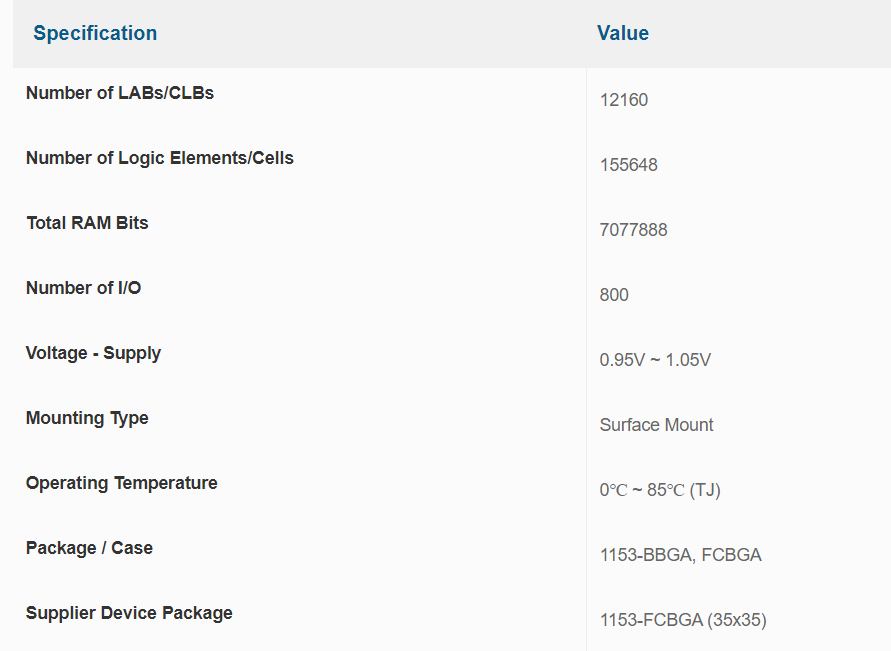
Task: Select the Mounting Type label
Action: 87,418
